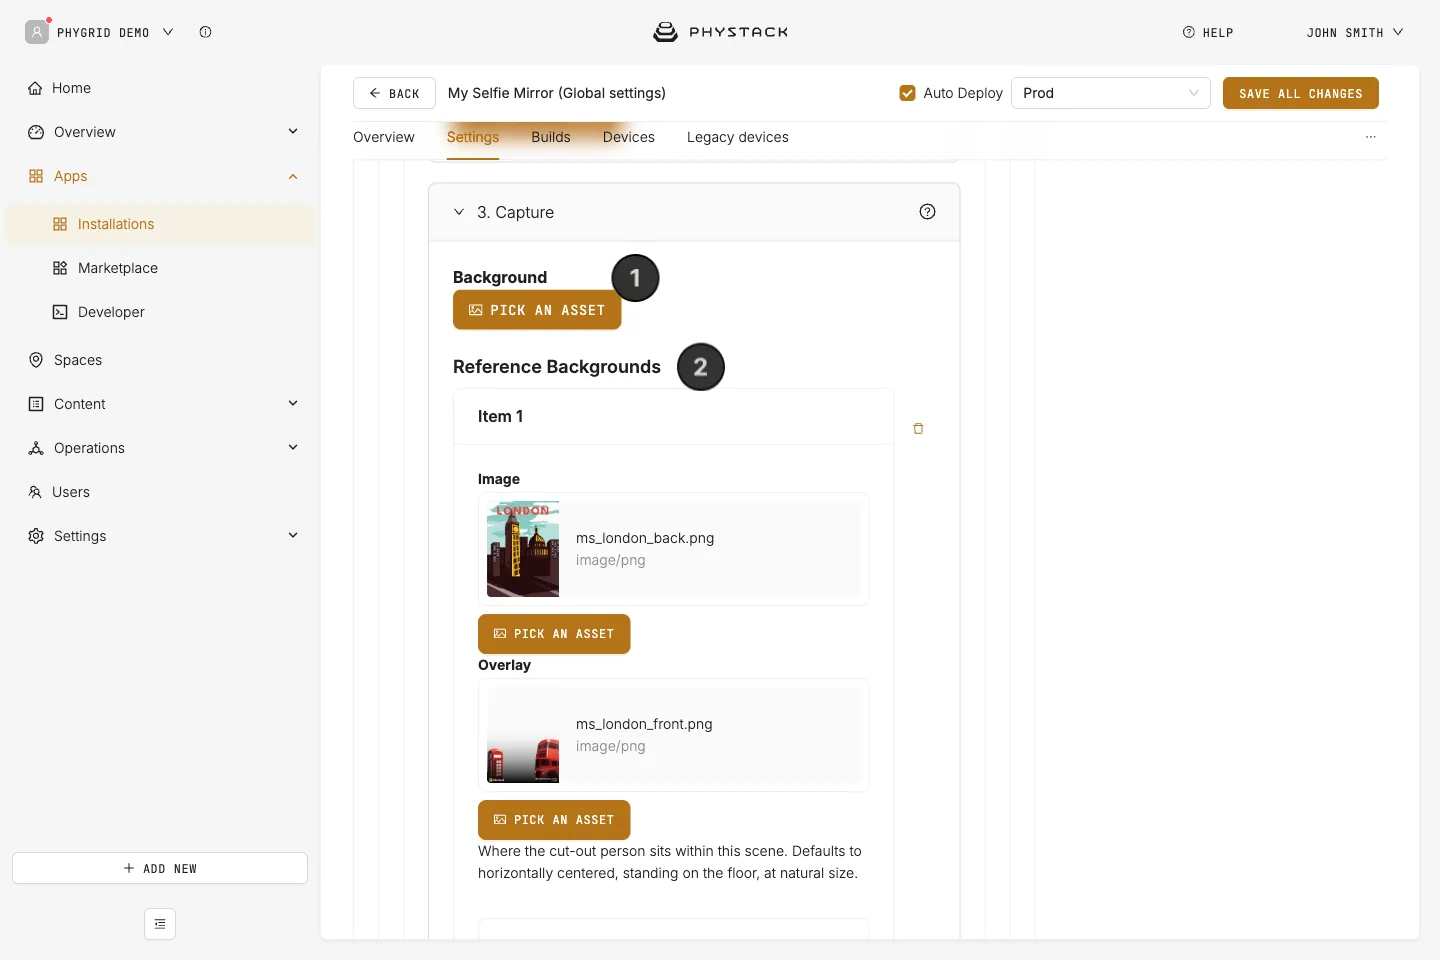Expand the Operations sidebar chevron
1440x960 pixels.
click(293, 447)
